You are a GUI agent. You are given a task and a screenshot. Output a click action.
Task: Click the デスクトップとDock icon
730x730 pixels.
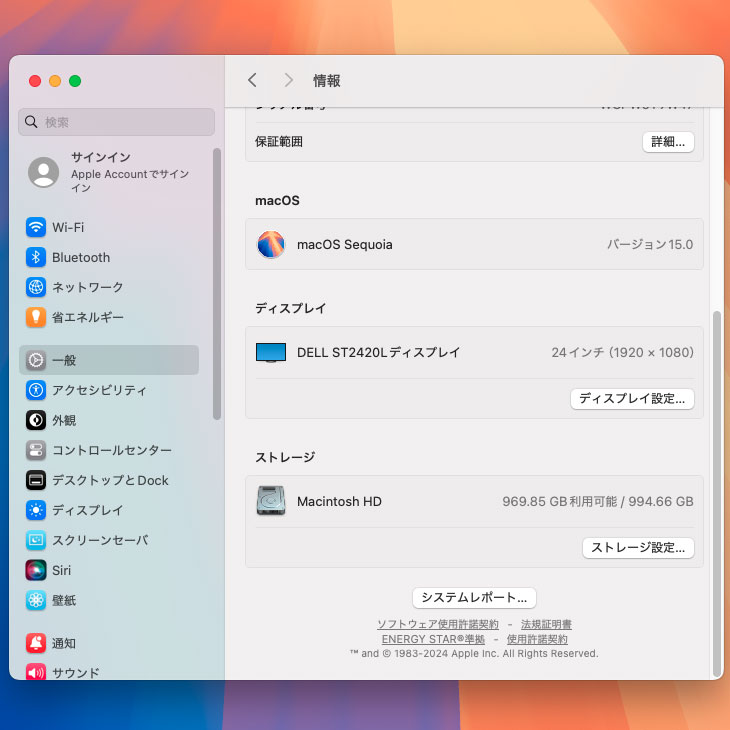(36, 480)
